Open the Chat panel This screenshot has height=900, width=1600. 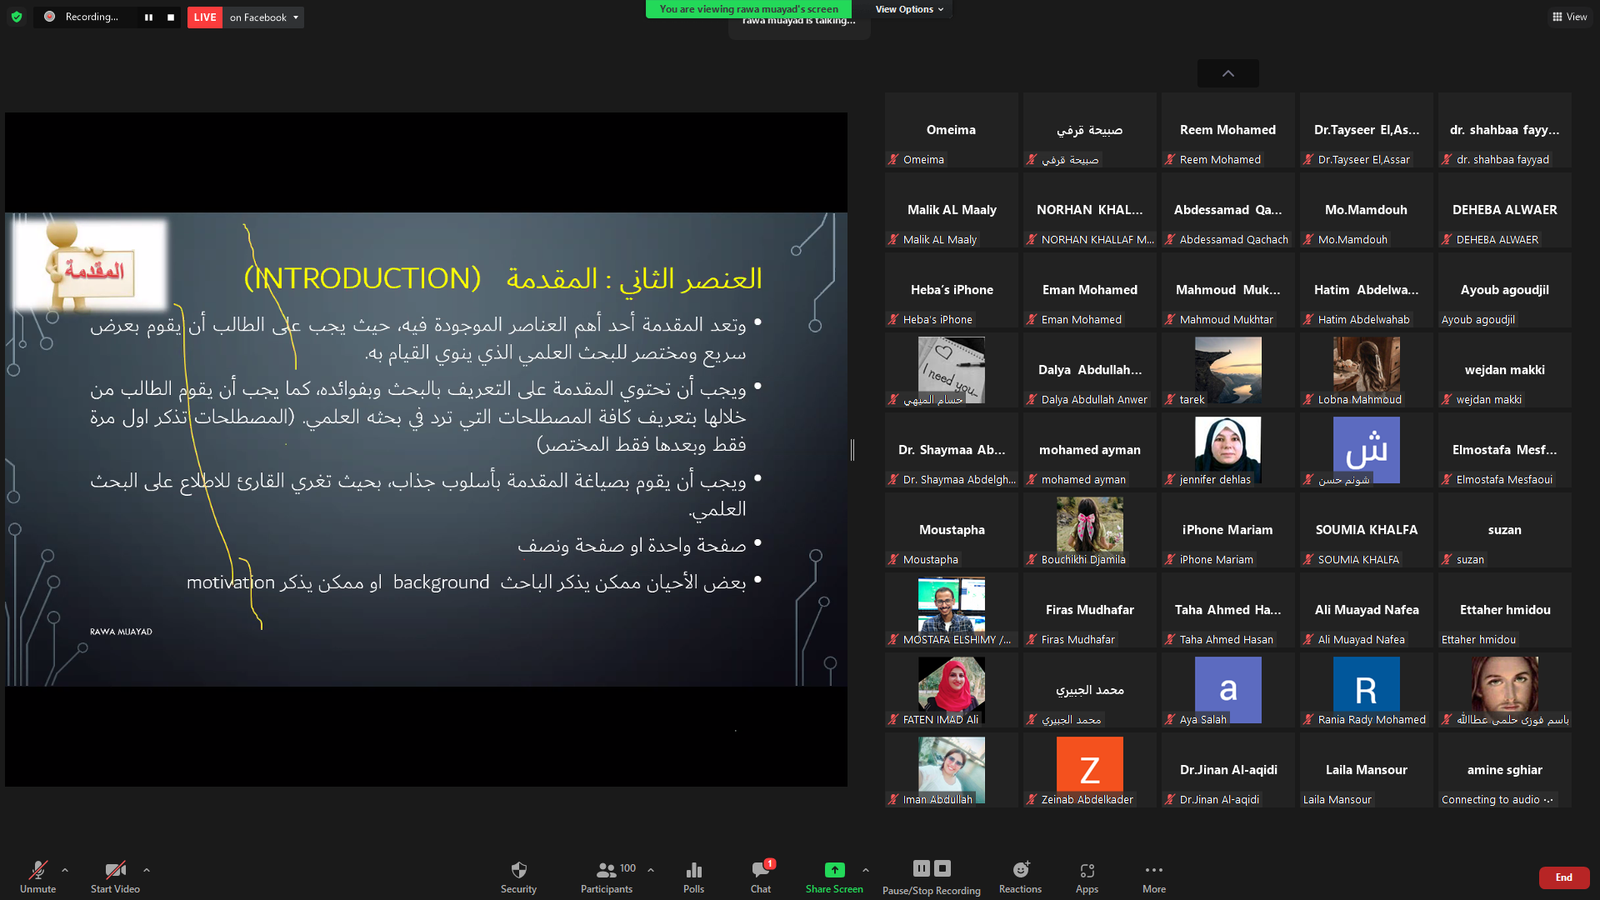pyautogui.click(x=761, y=877)
